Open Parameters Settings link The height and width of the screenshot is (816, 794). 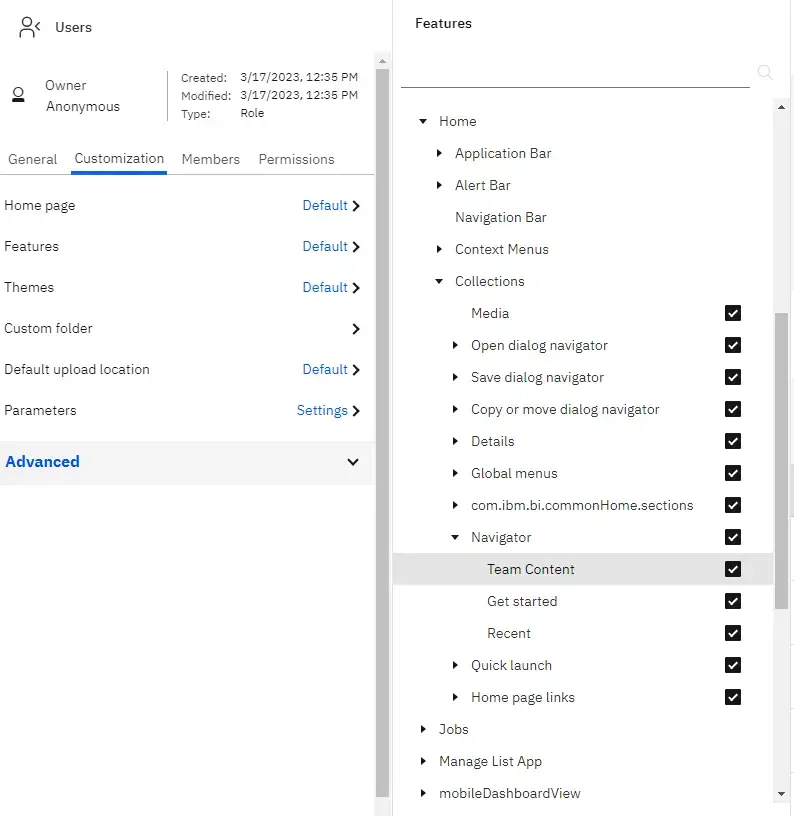(322, 411)
